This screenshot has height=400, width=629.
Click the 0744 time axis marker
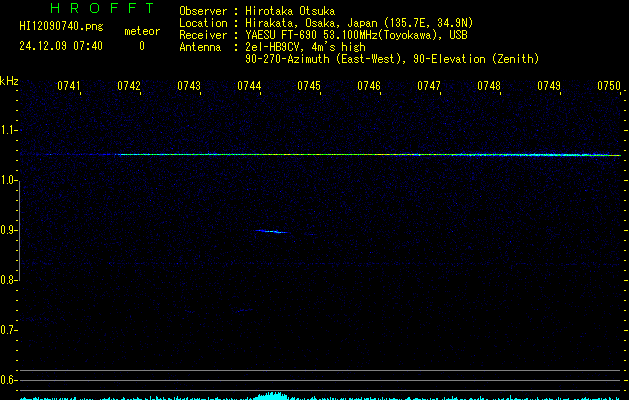tap(249, 86)
